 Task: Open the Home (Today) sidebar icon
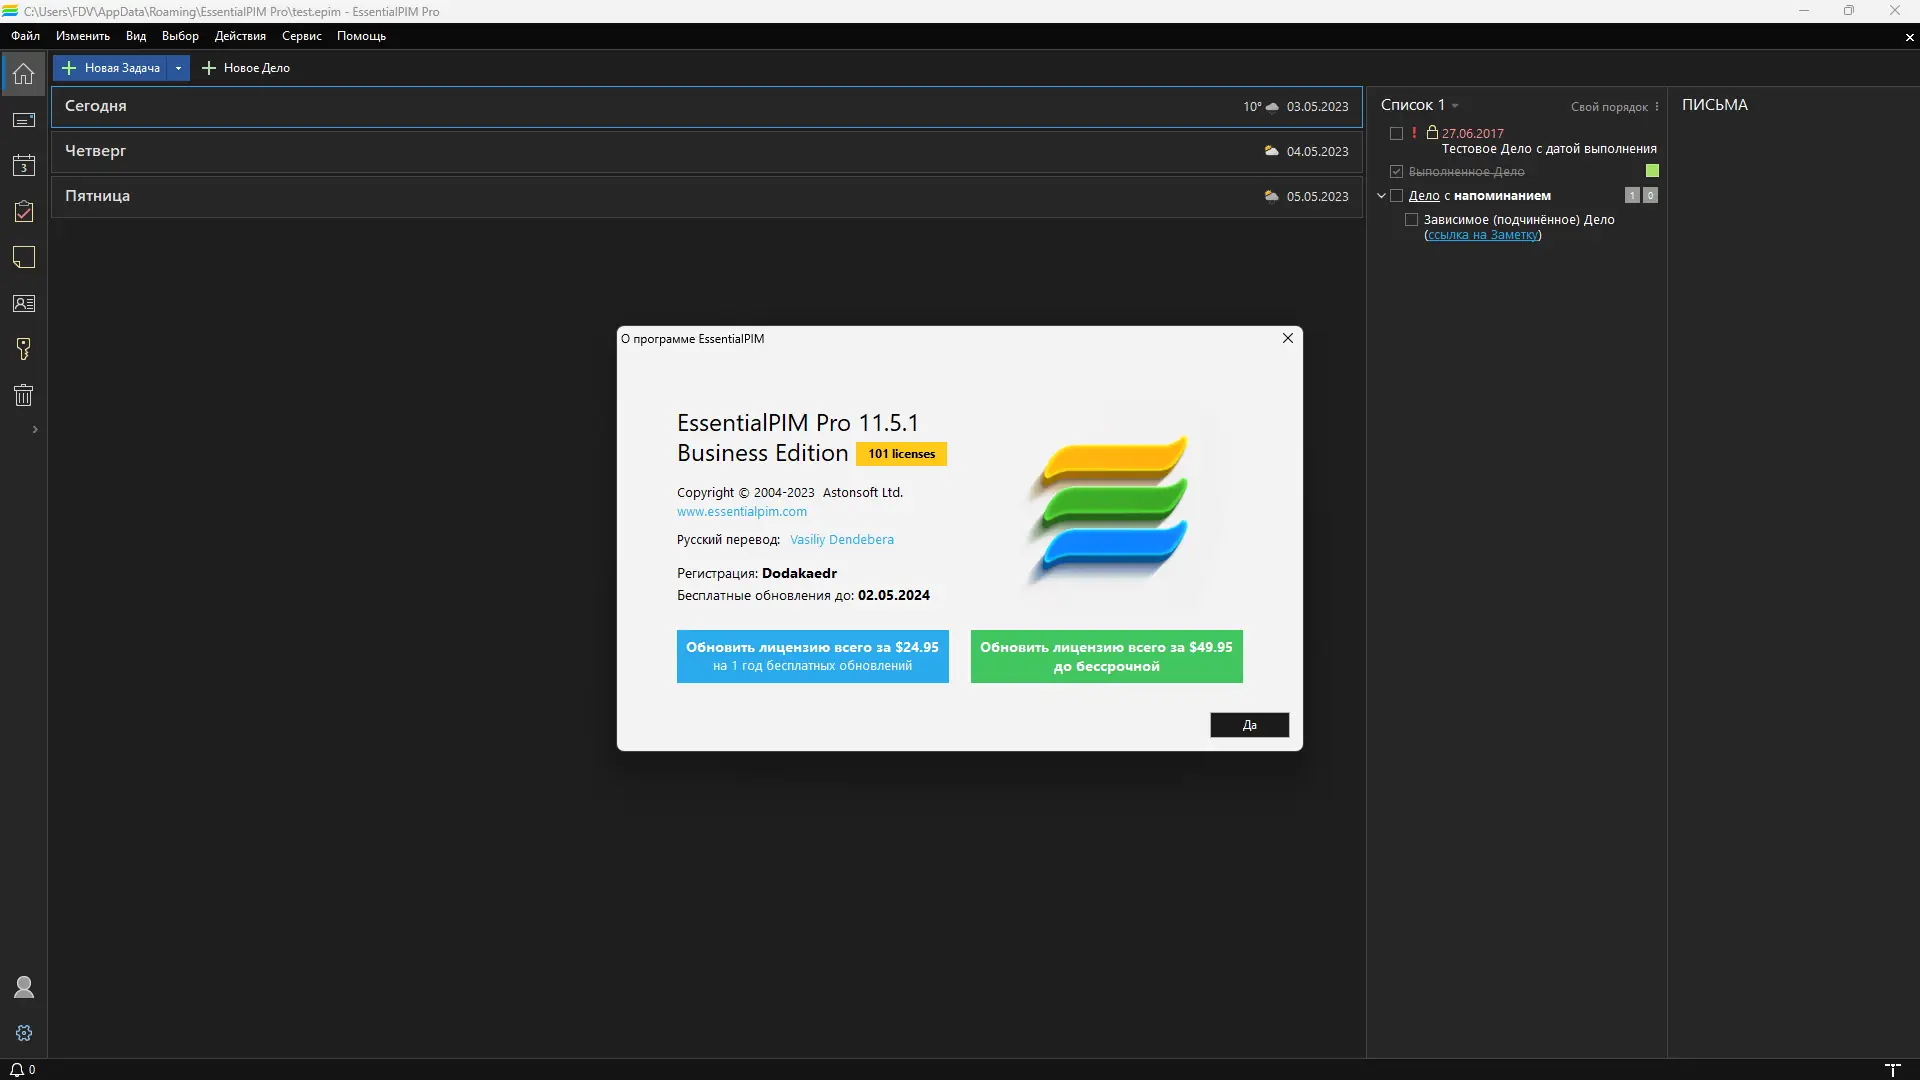[x=24, y=74]
